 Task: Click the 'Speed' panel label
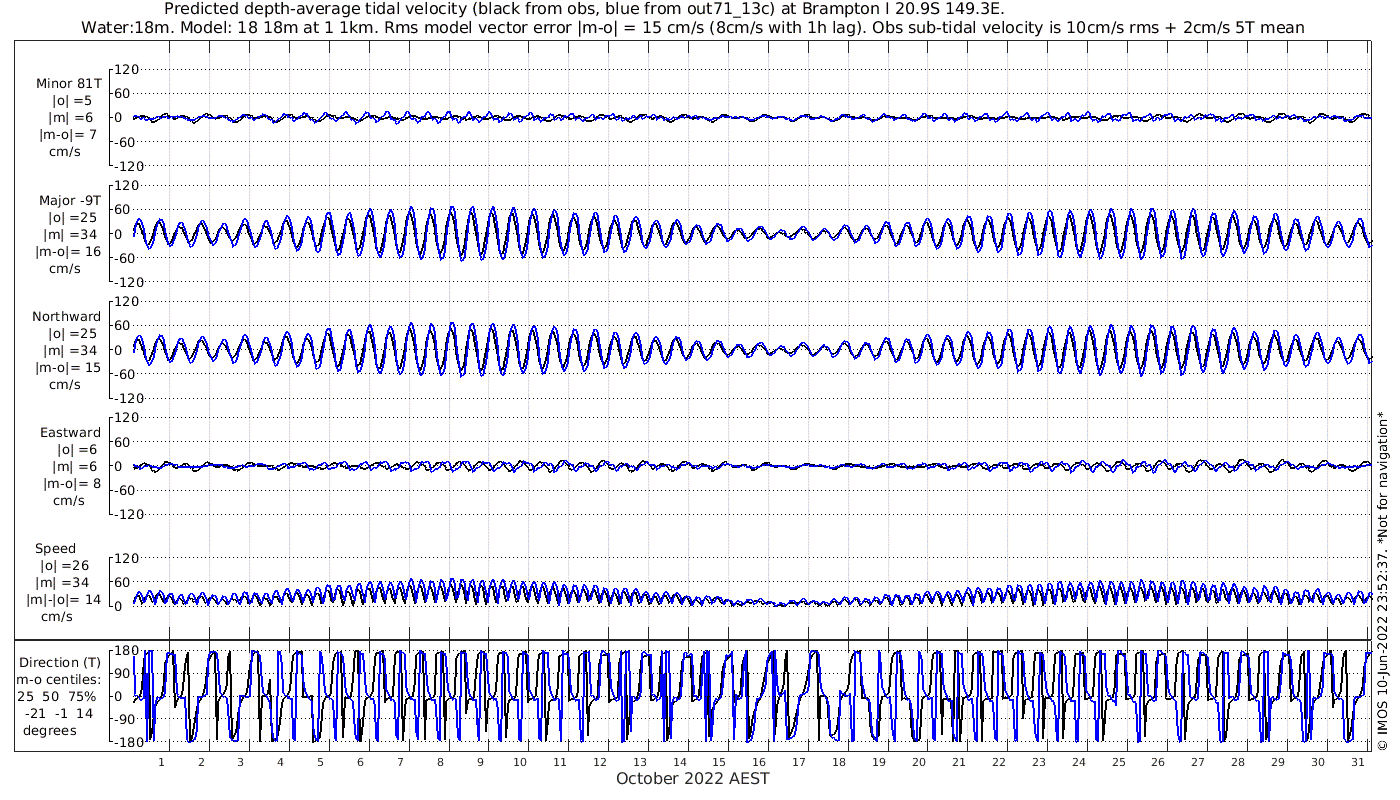(55, 548)
